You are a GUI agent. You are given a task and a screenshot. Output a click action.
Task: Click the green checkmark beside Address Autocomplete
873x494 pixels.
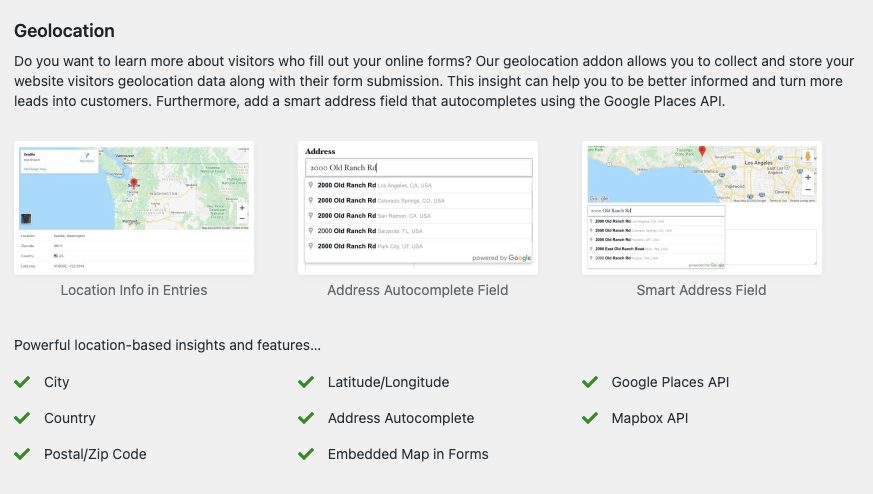[306, 418]
